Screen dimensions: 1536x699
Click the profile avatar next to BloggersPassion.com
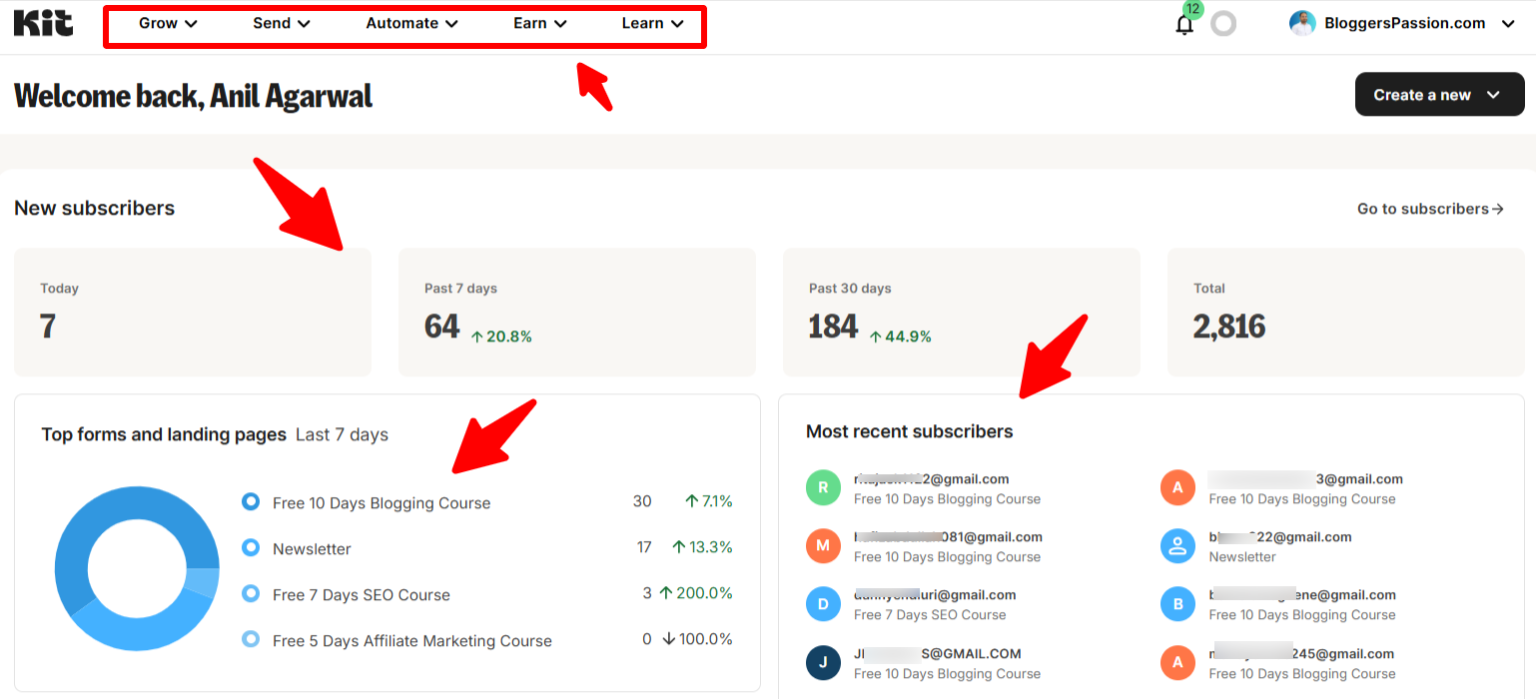pyautogui.click(x=1303, y=22)
